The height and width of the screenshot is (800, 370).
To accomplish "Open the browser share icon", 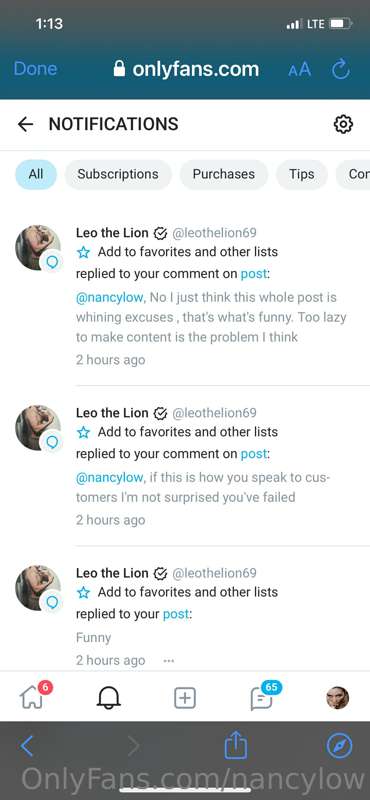I will 236,745.
